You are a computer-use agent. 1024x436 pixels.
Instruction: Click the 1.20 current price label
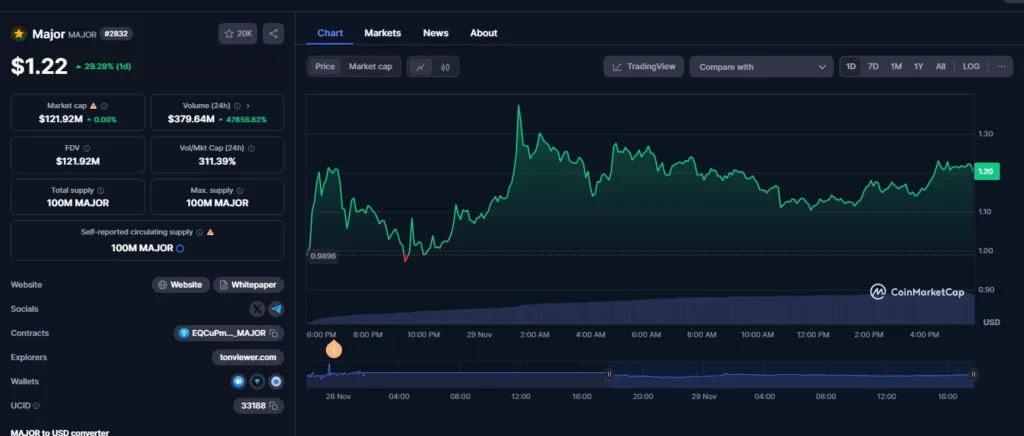pos(986,171)
